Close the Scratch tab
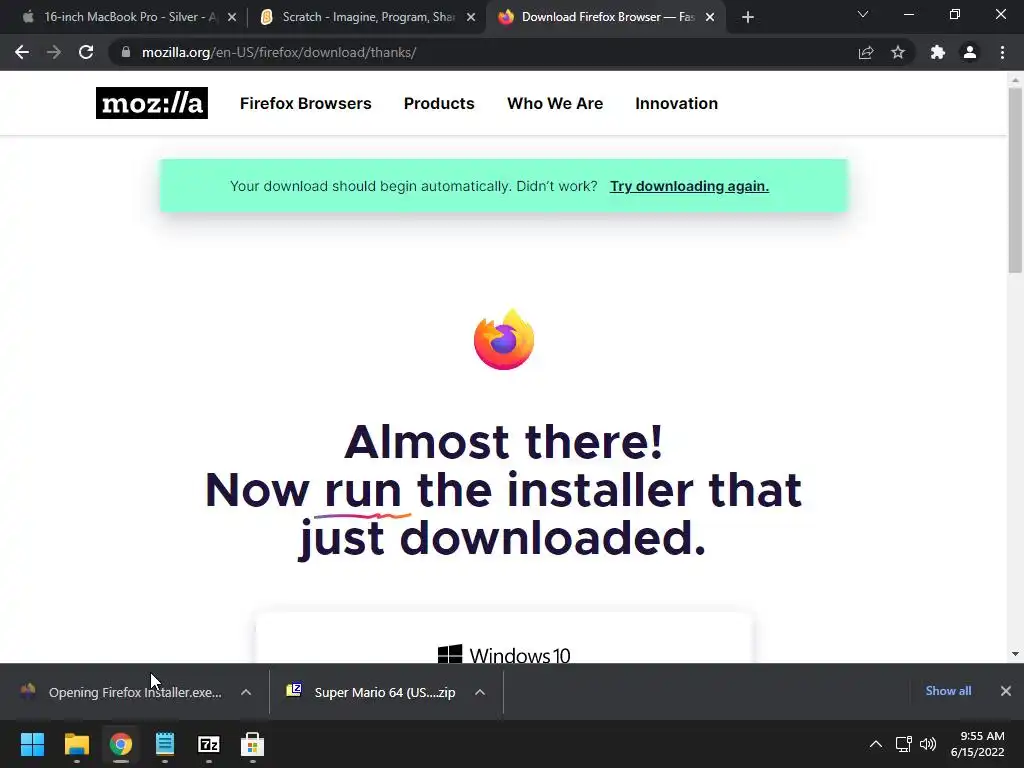1024x768 pixels. tap(471, 17)
